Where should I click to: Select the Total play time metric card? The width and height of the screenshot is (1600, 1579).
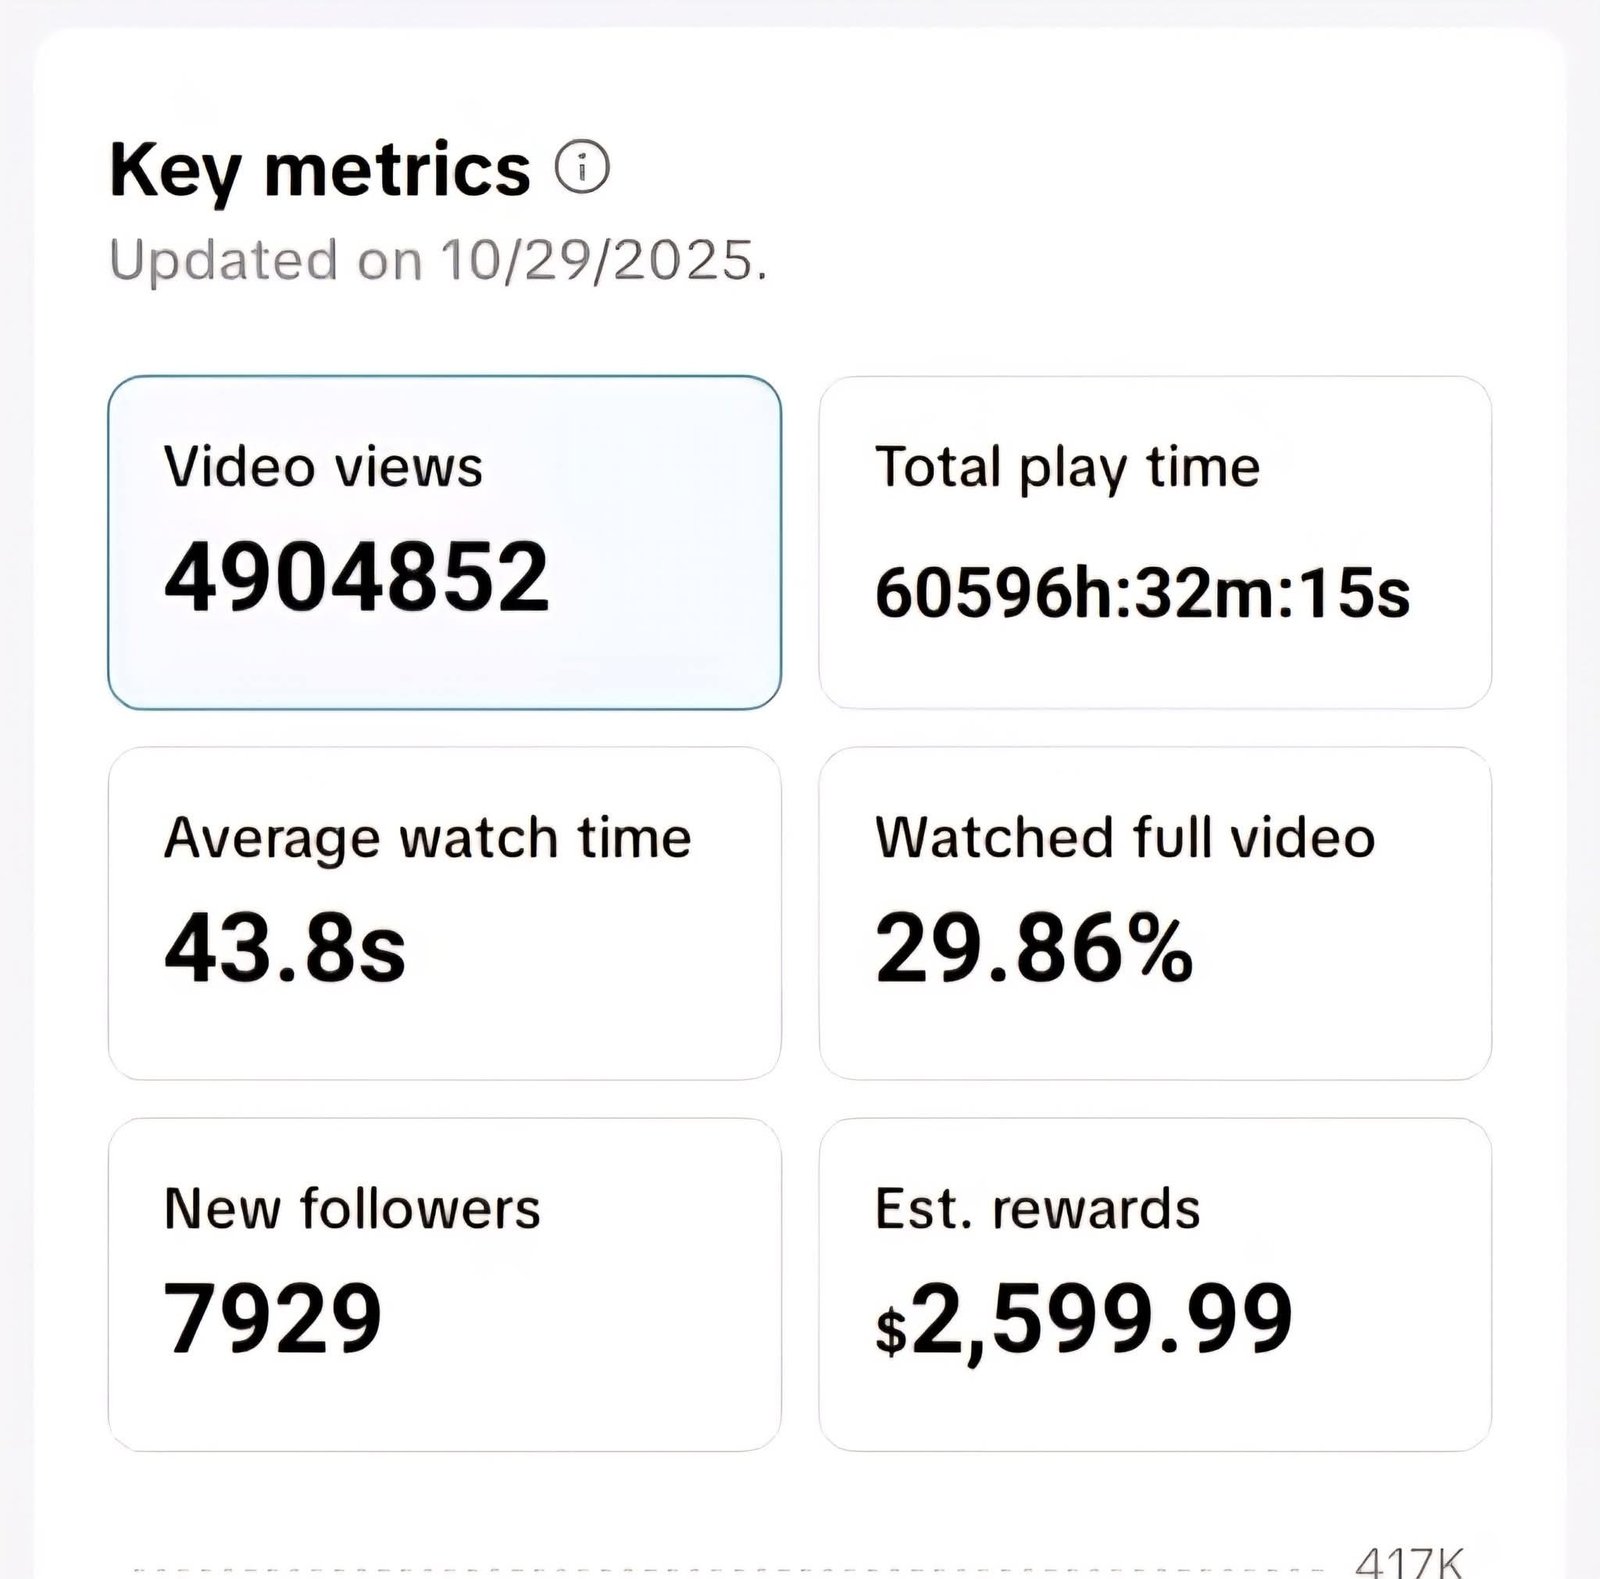click(1155, 540)
